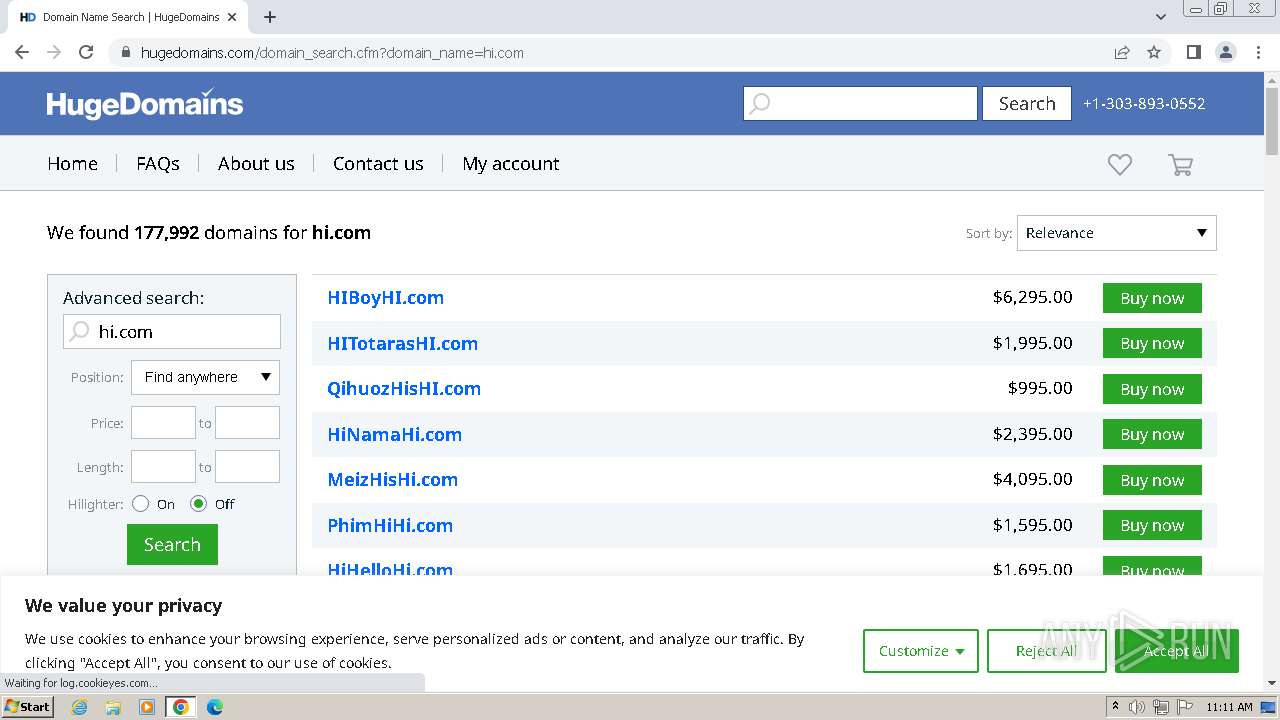Open the HiNamaHi.com domain link
Viewport: 1280px width, 720px height.
394,434
